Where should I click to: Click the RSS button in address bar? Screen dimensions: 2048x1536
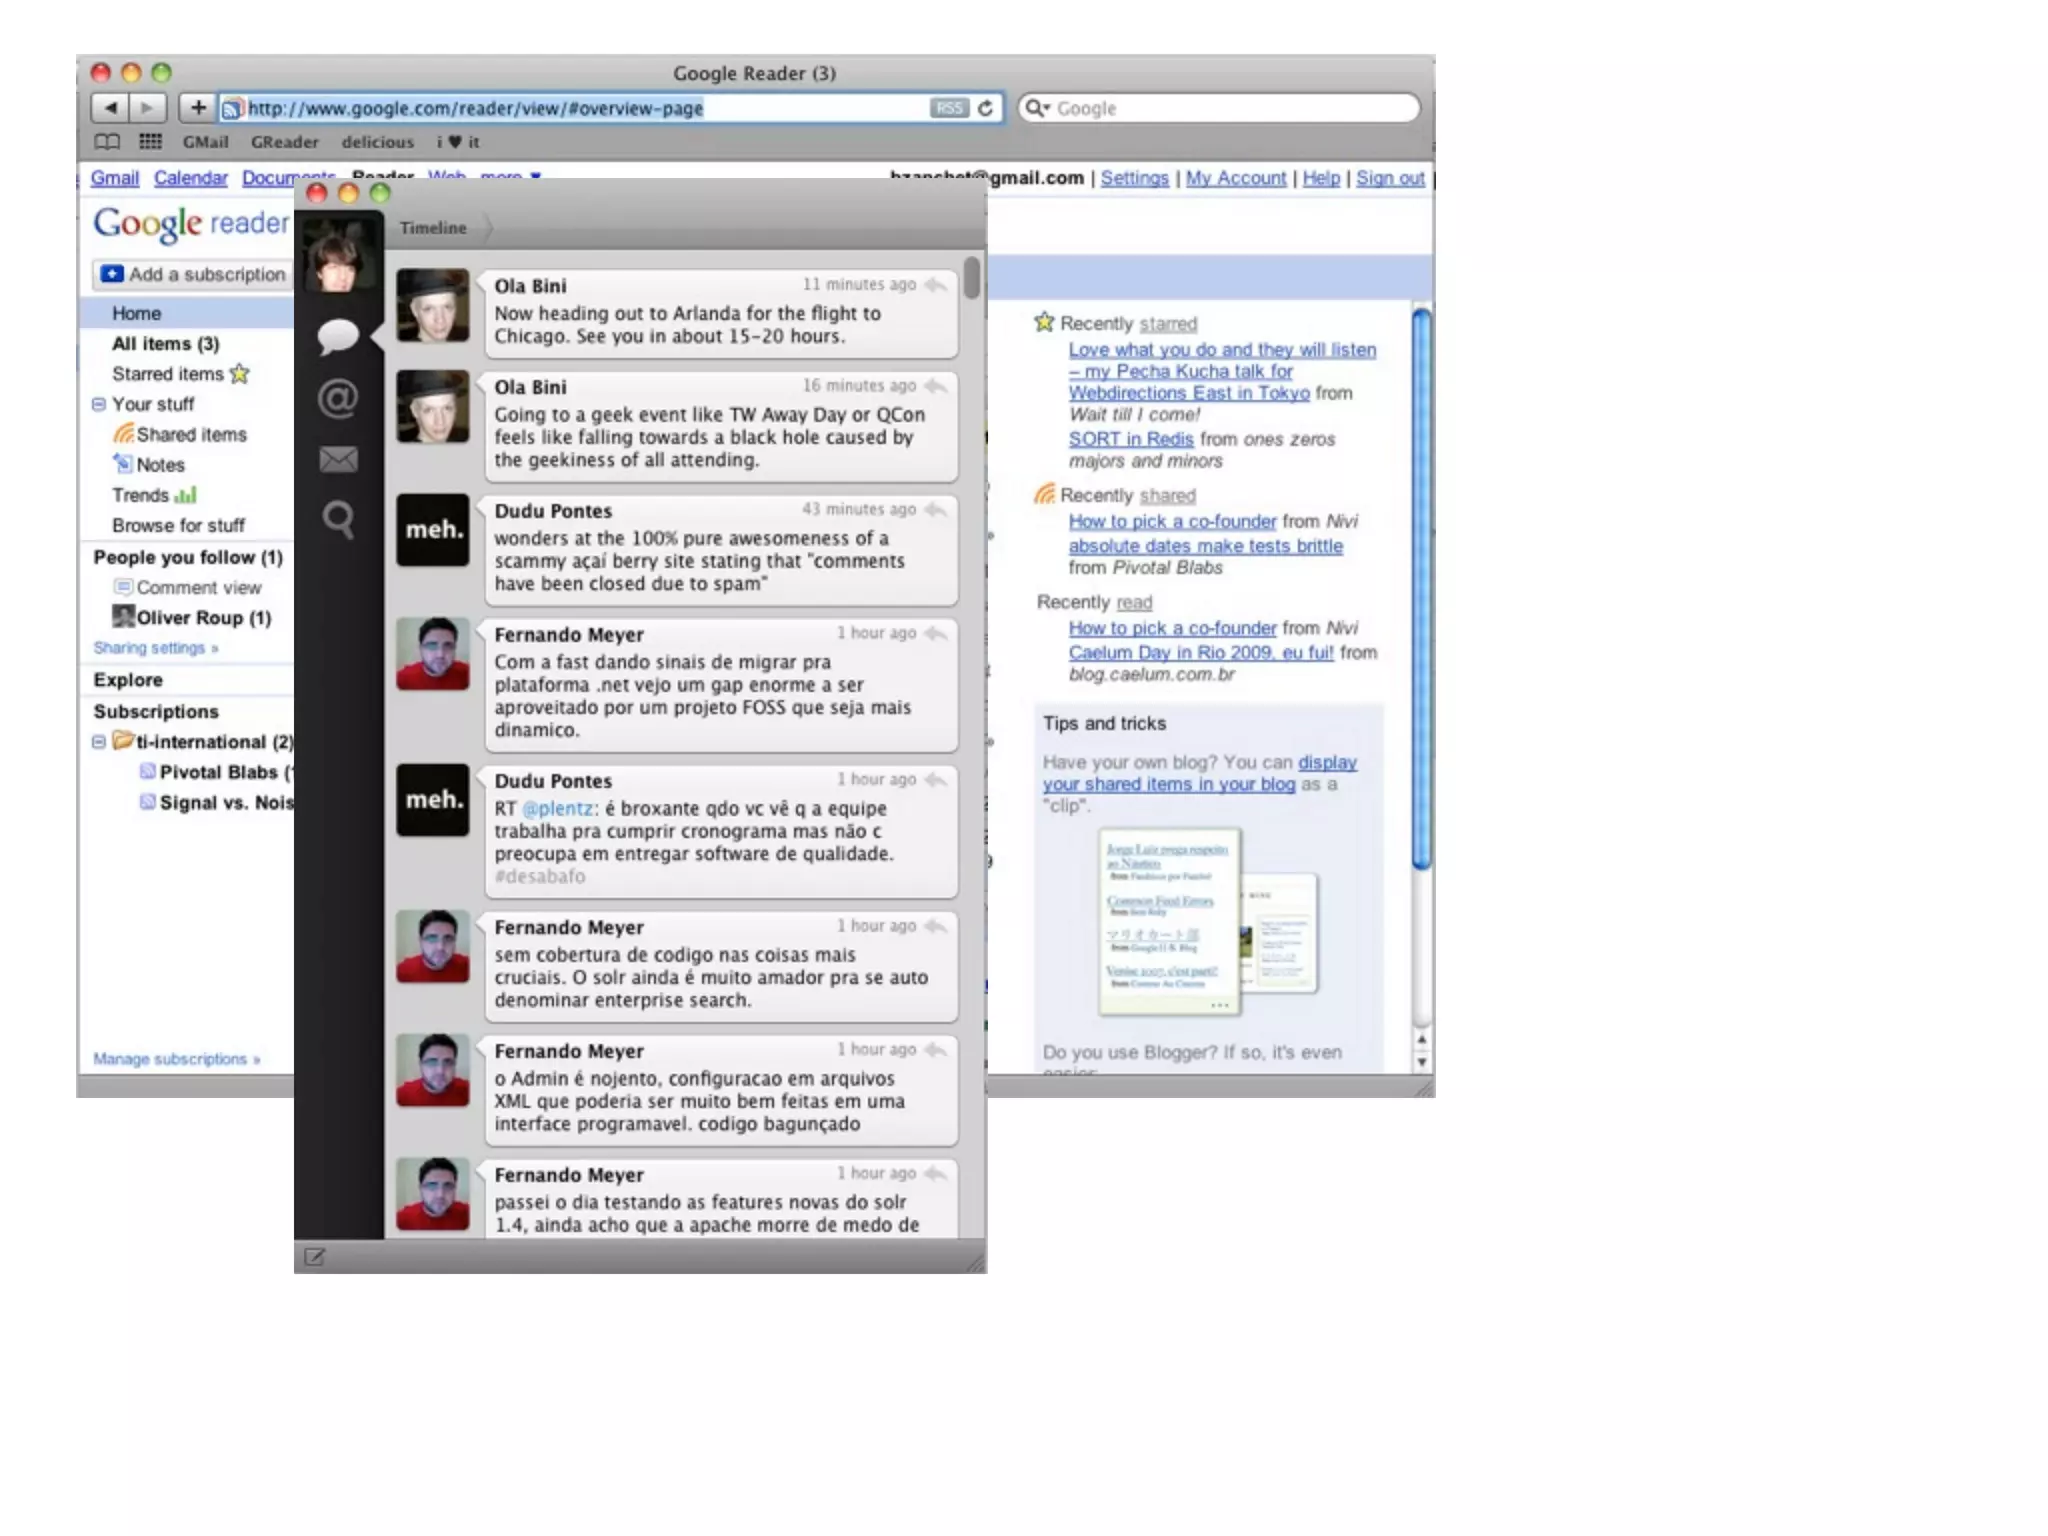pos(949,108)
